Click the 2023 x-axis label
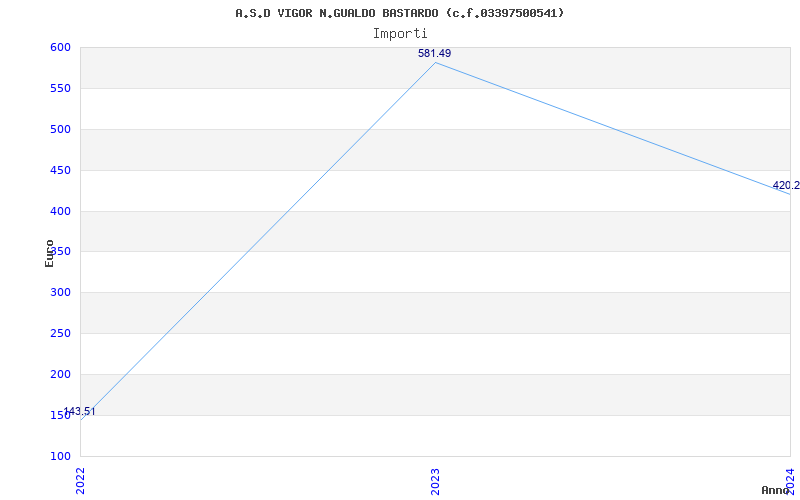The width and height of the screenshot is (800, 500). pos(435,481)
